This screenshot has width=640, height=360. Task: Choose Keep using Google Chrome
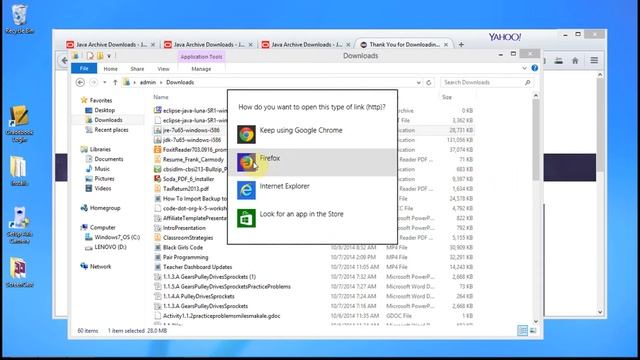[x=312, y=134]
